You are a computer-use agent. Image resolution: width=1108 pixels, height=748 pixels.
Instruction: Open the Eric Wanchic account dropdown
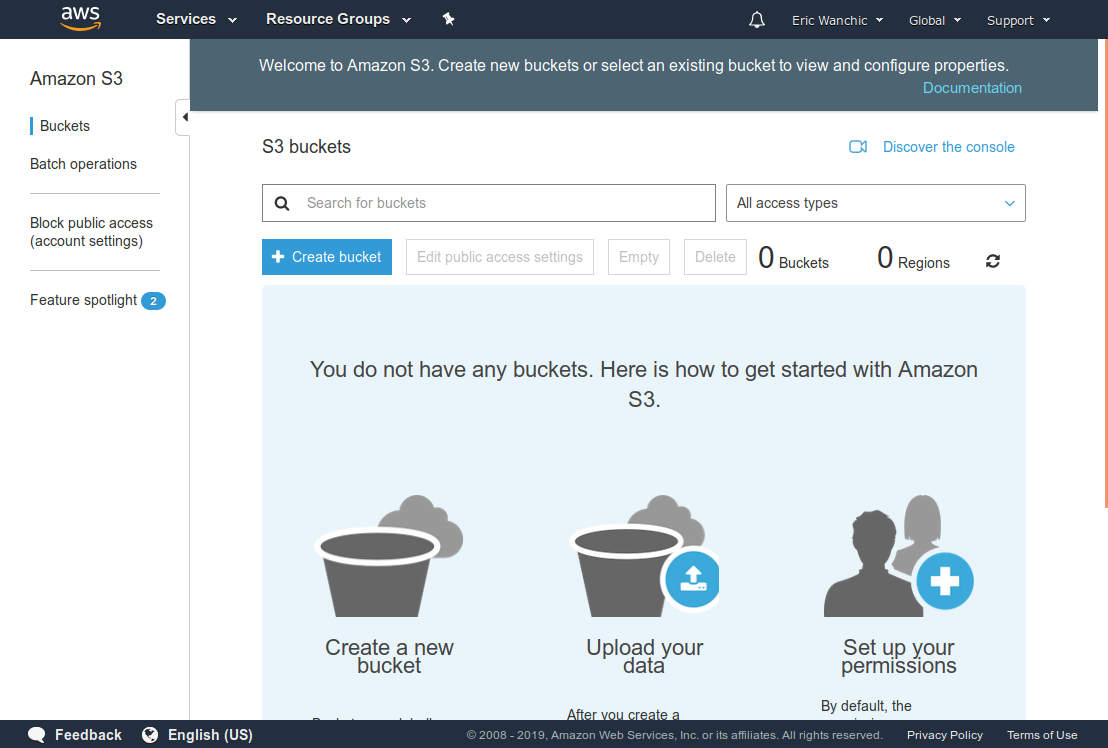[837, 20]
